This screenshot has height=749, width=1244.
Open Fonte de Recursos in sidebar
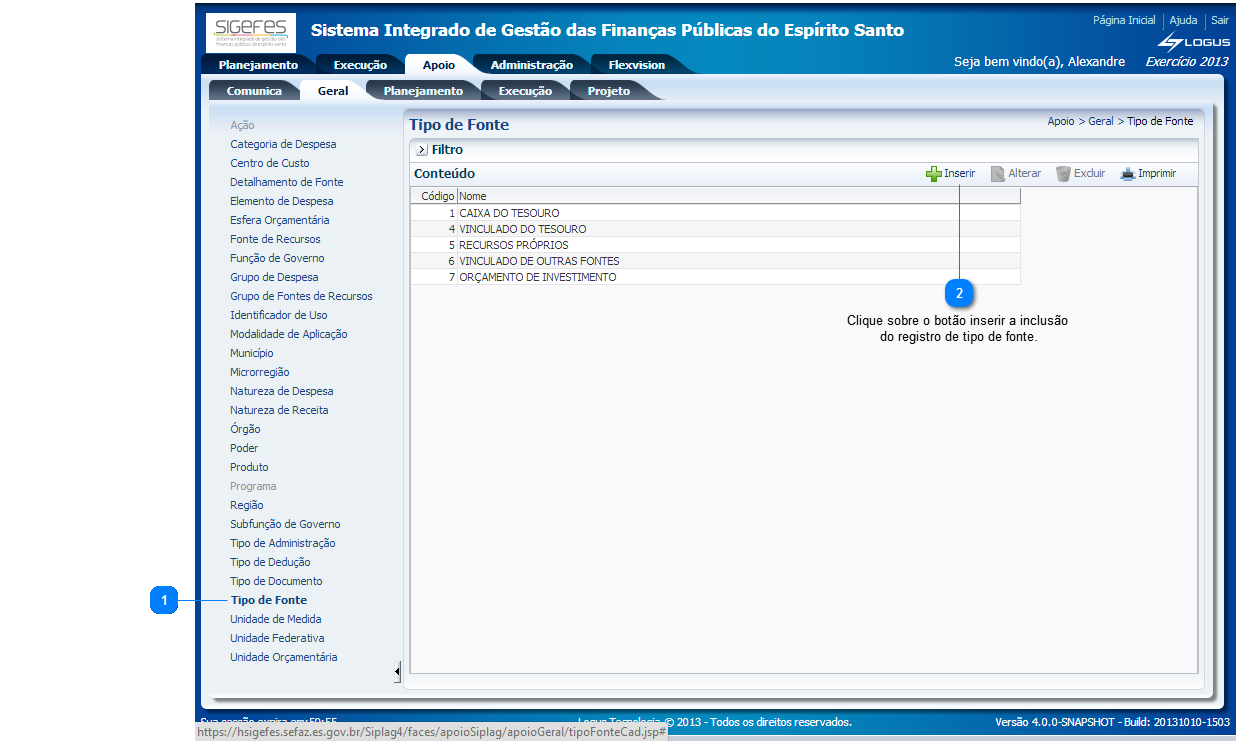click(275, 239)
